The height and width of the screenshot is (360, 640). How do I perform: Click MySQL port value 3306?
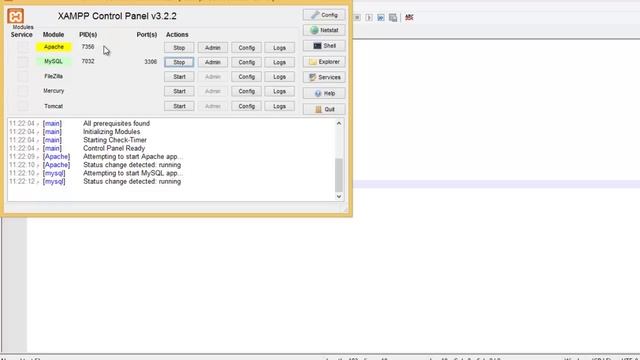click(x=151, y=62)
